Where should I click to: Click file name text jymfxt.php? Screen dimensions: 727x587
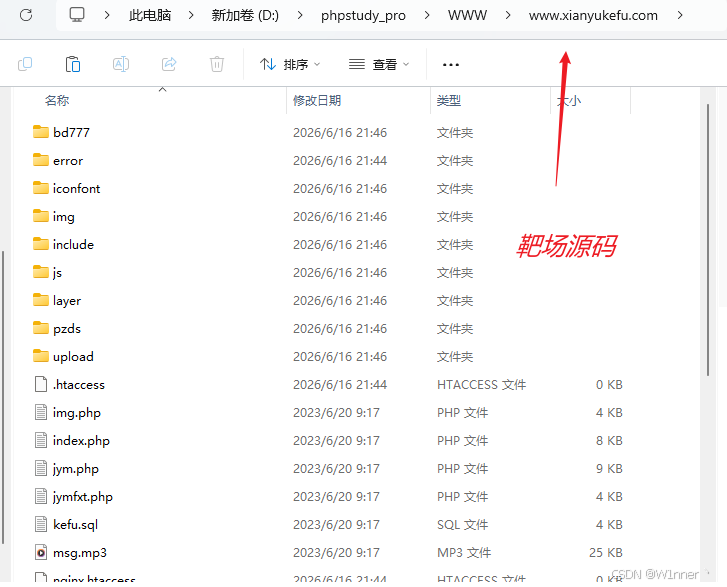click(x=83, y=497)
